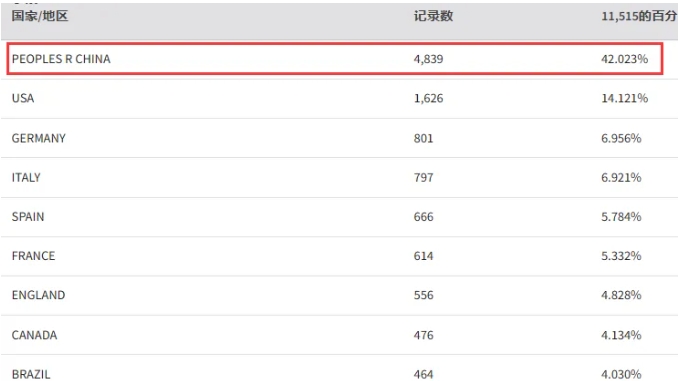
Task: Select the GERMANY row label
Action: tap(39, 138)
